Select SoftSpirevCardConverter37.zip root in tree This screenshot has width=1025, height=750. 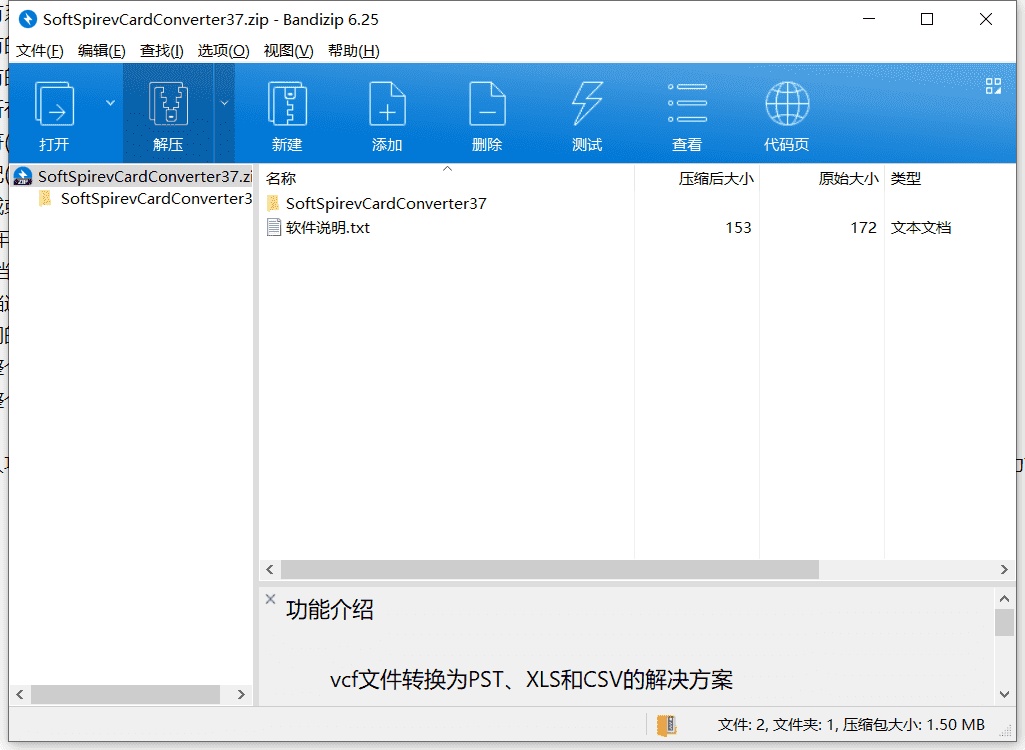tap(133, 176)
